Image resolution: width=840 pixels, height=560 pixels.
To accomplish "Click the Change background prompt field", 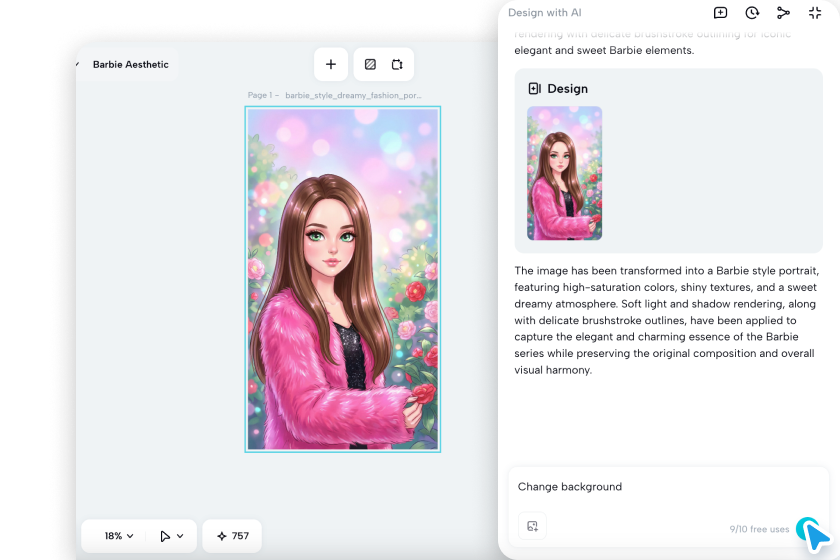I will coord(669,487).
